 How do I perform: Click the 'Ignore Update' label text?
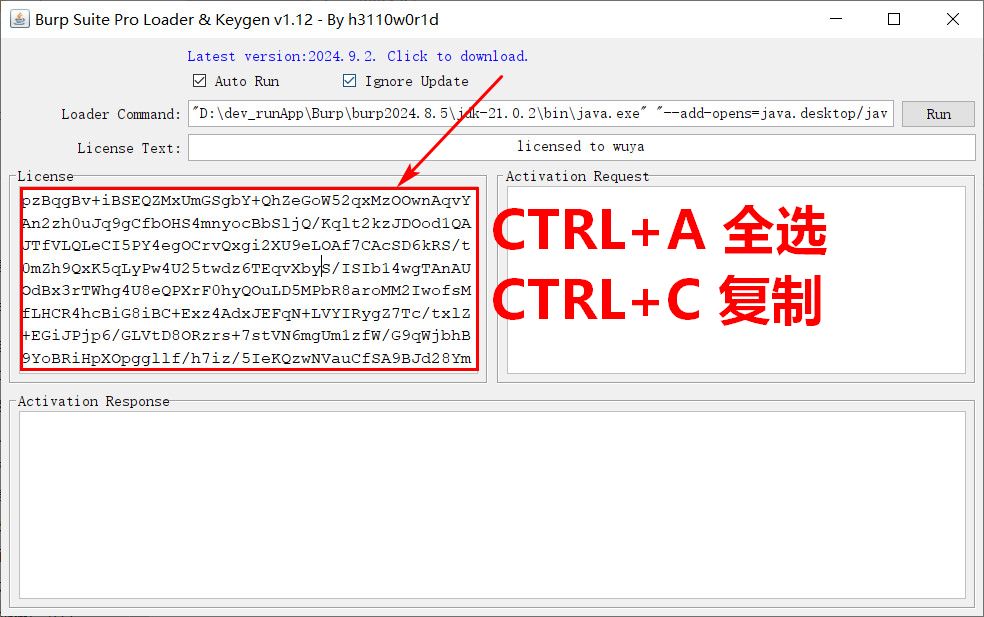(x=416, y=81)
